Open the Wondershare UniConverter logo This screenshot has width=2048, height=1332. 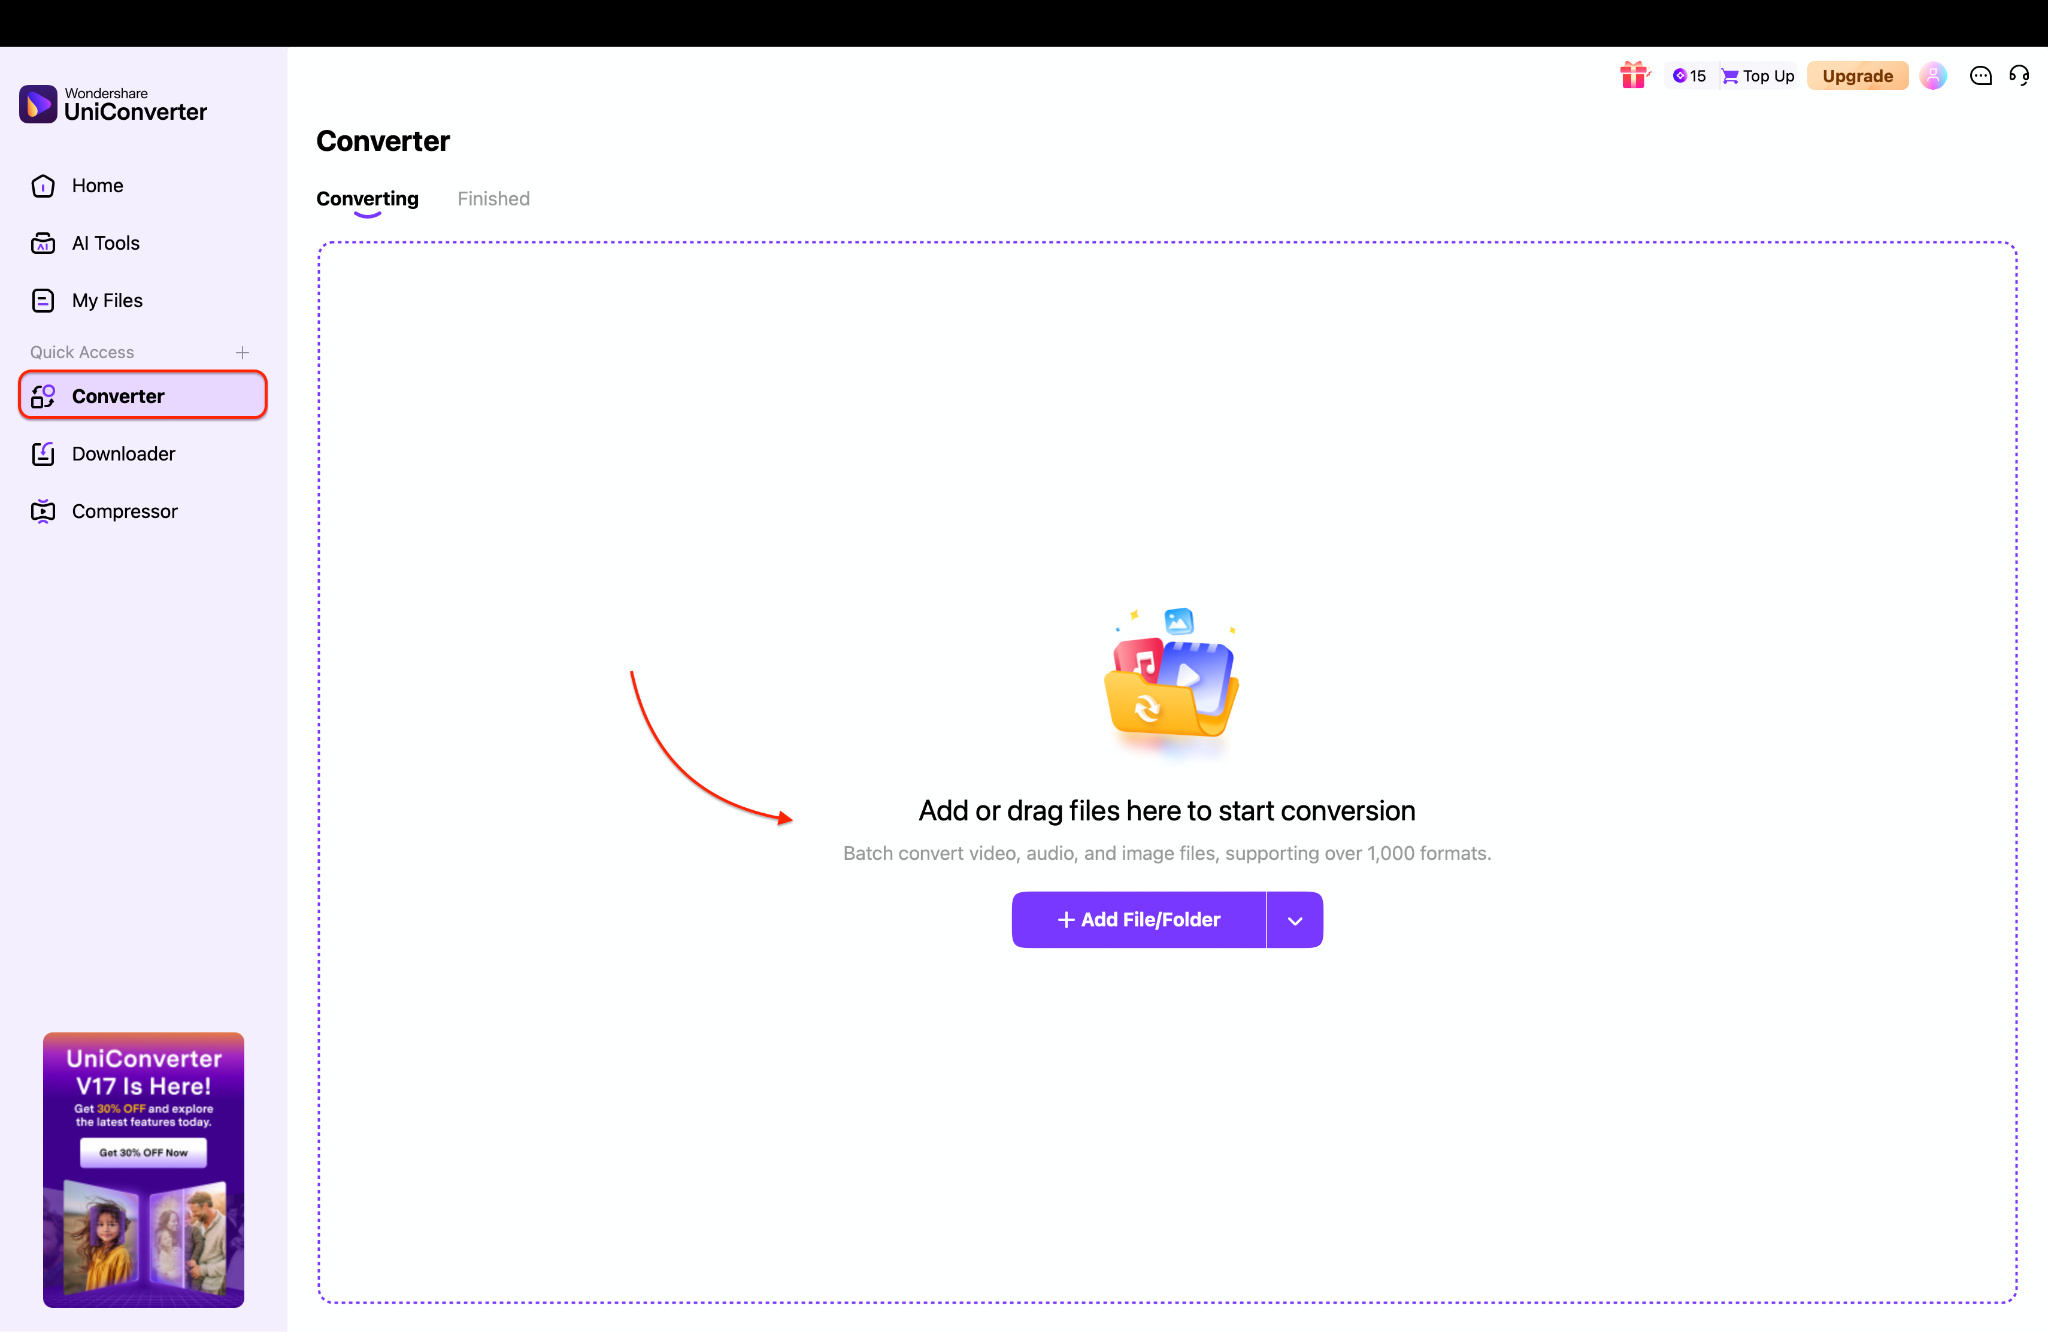(113, 103)
